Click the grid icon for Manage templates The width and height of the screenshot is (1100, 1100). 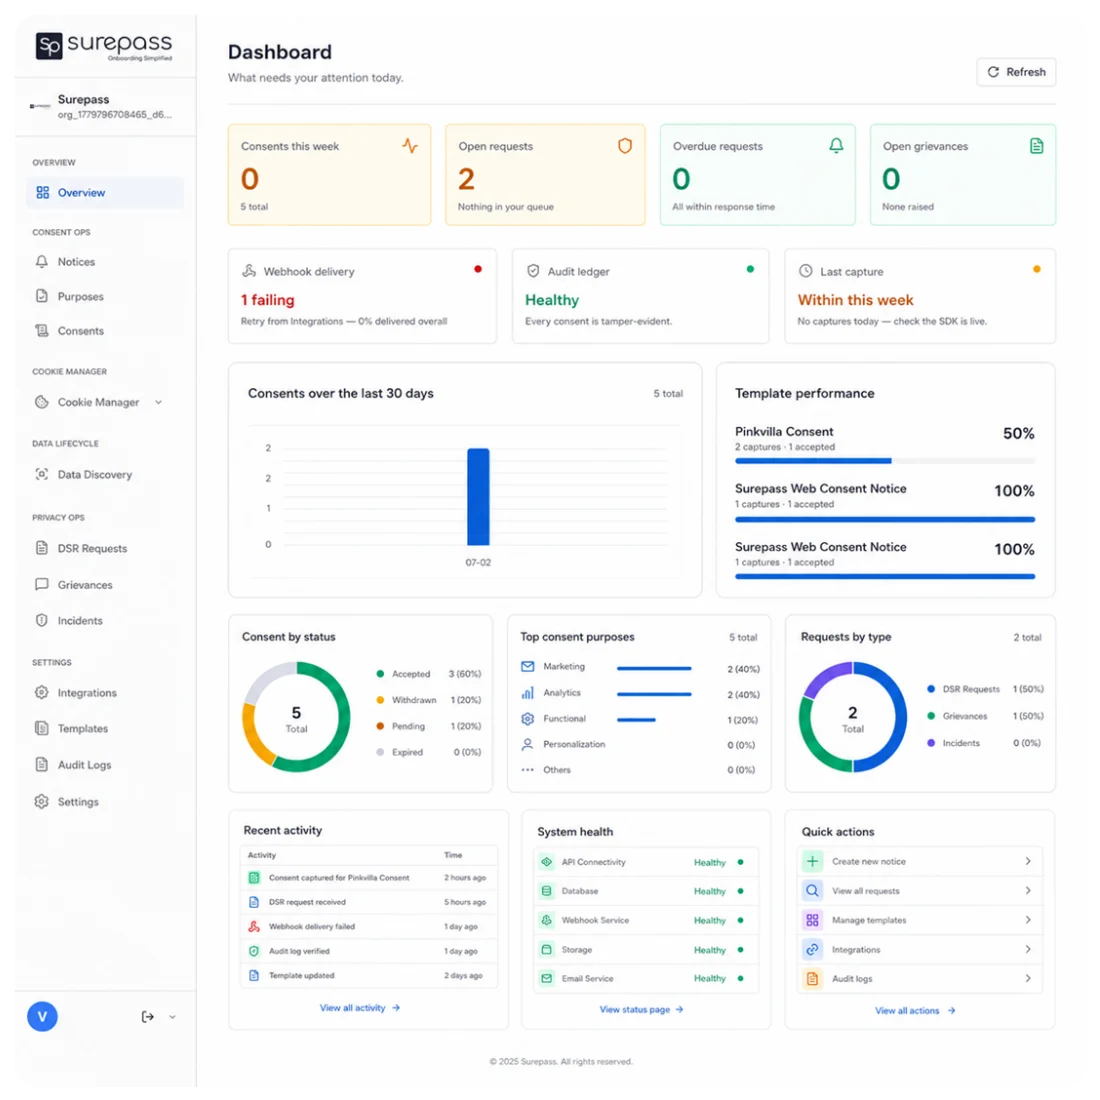(x=812, y=920)
